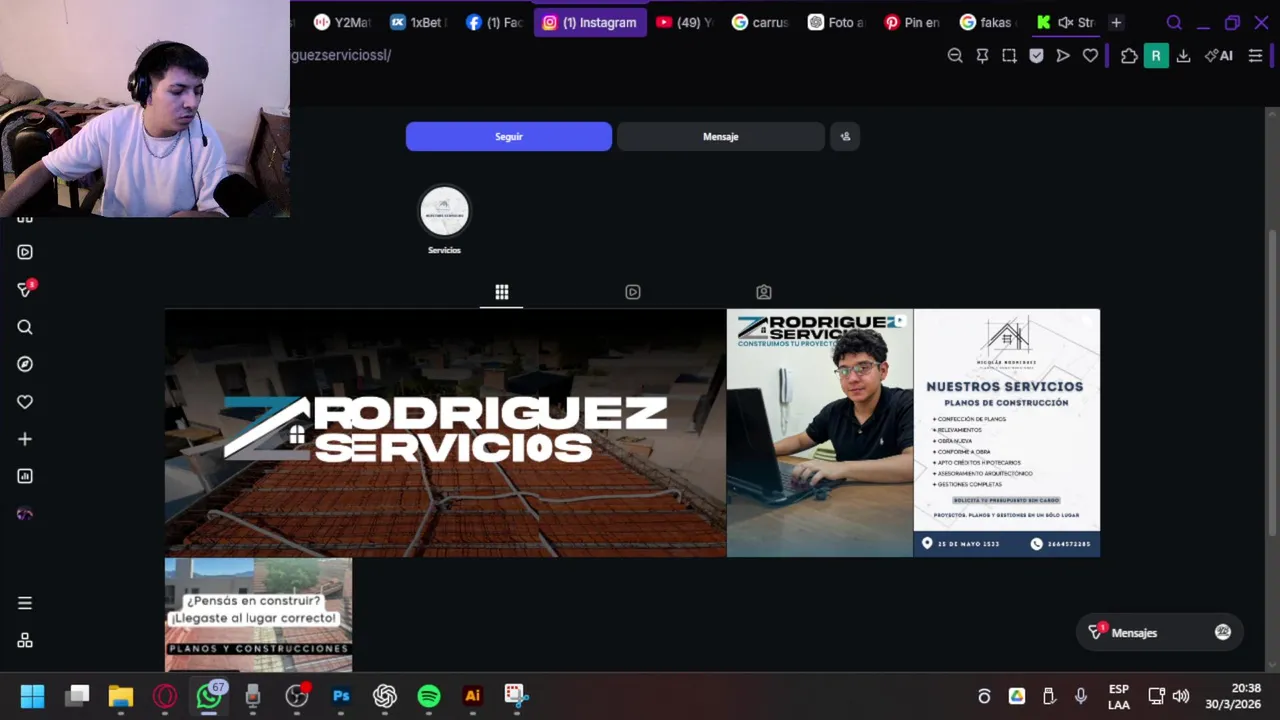Open the More hamburger menu in sidebar

tap(25, 603)
